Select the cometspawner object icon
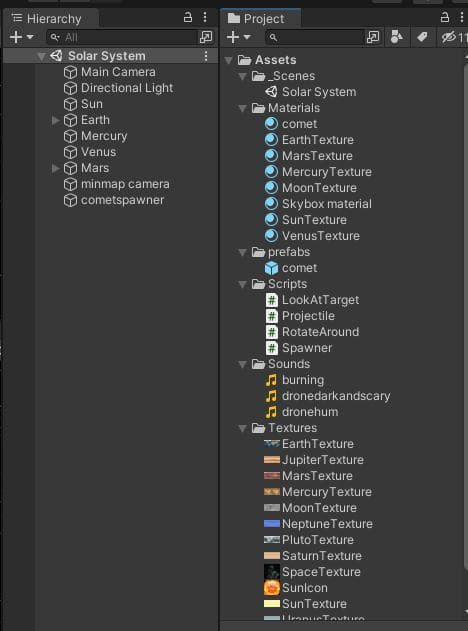 pos(70,200)
